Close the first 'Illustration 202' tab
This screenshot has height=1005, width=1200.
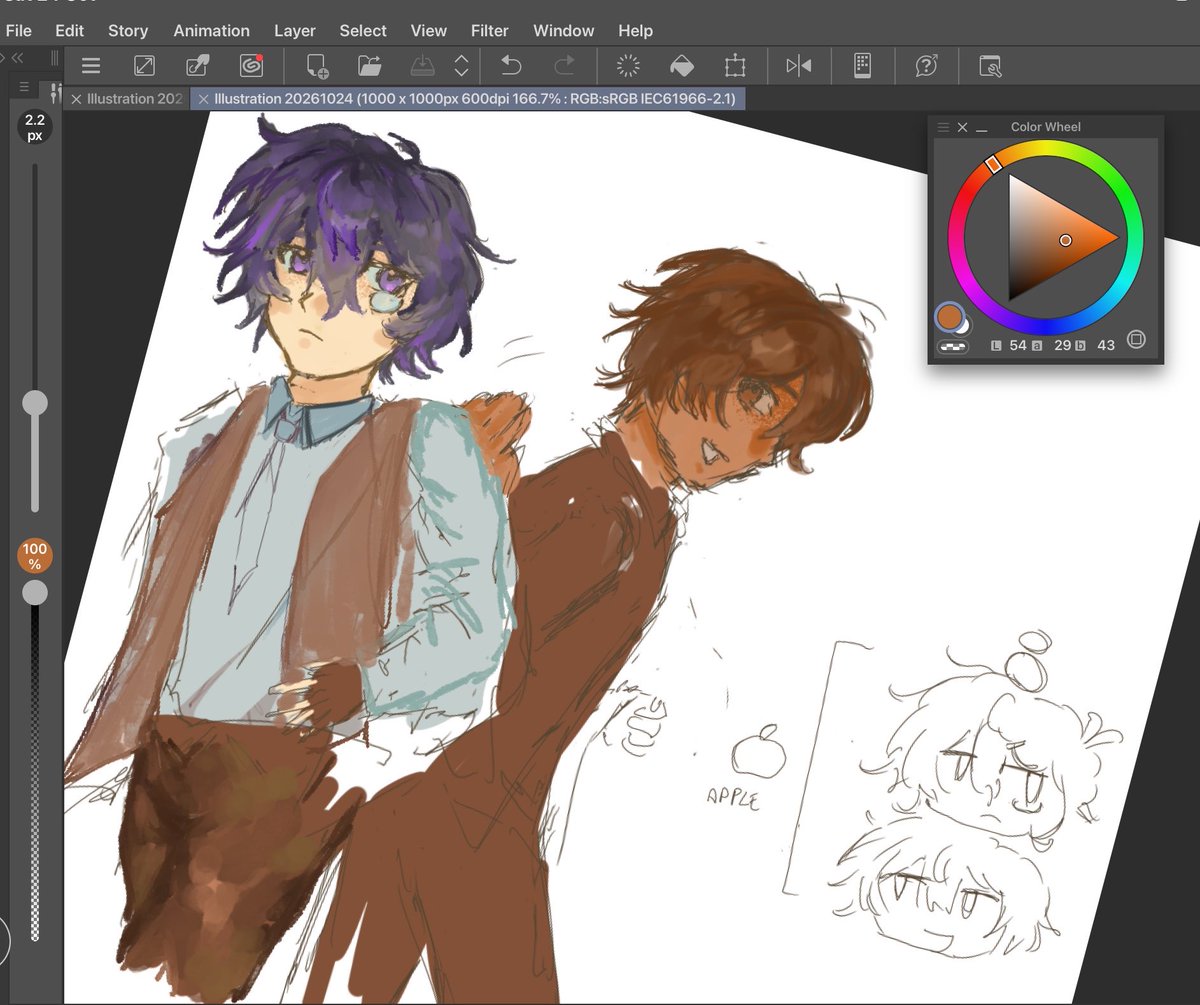76,99
